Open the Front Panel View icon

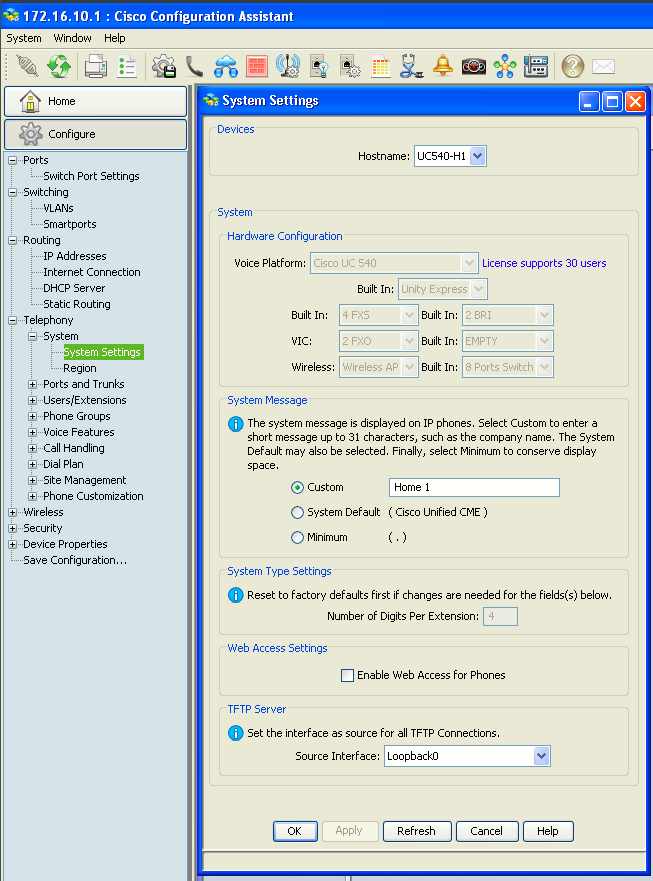[536, 66]
